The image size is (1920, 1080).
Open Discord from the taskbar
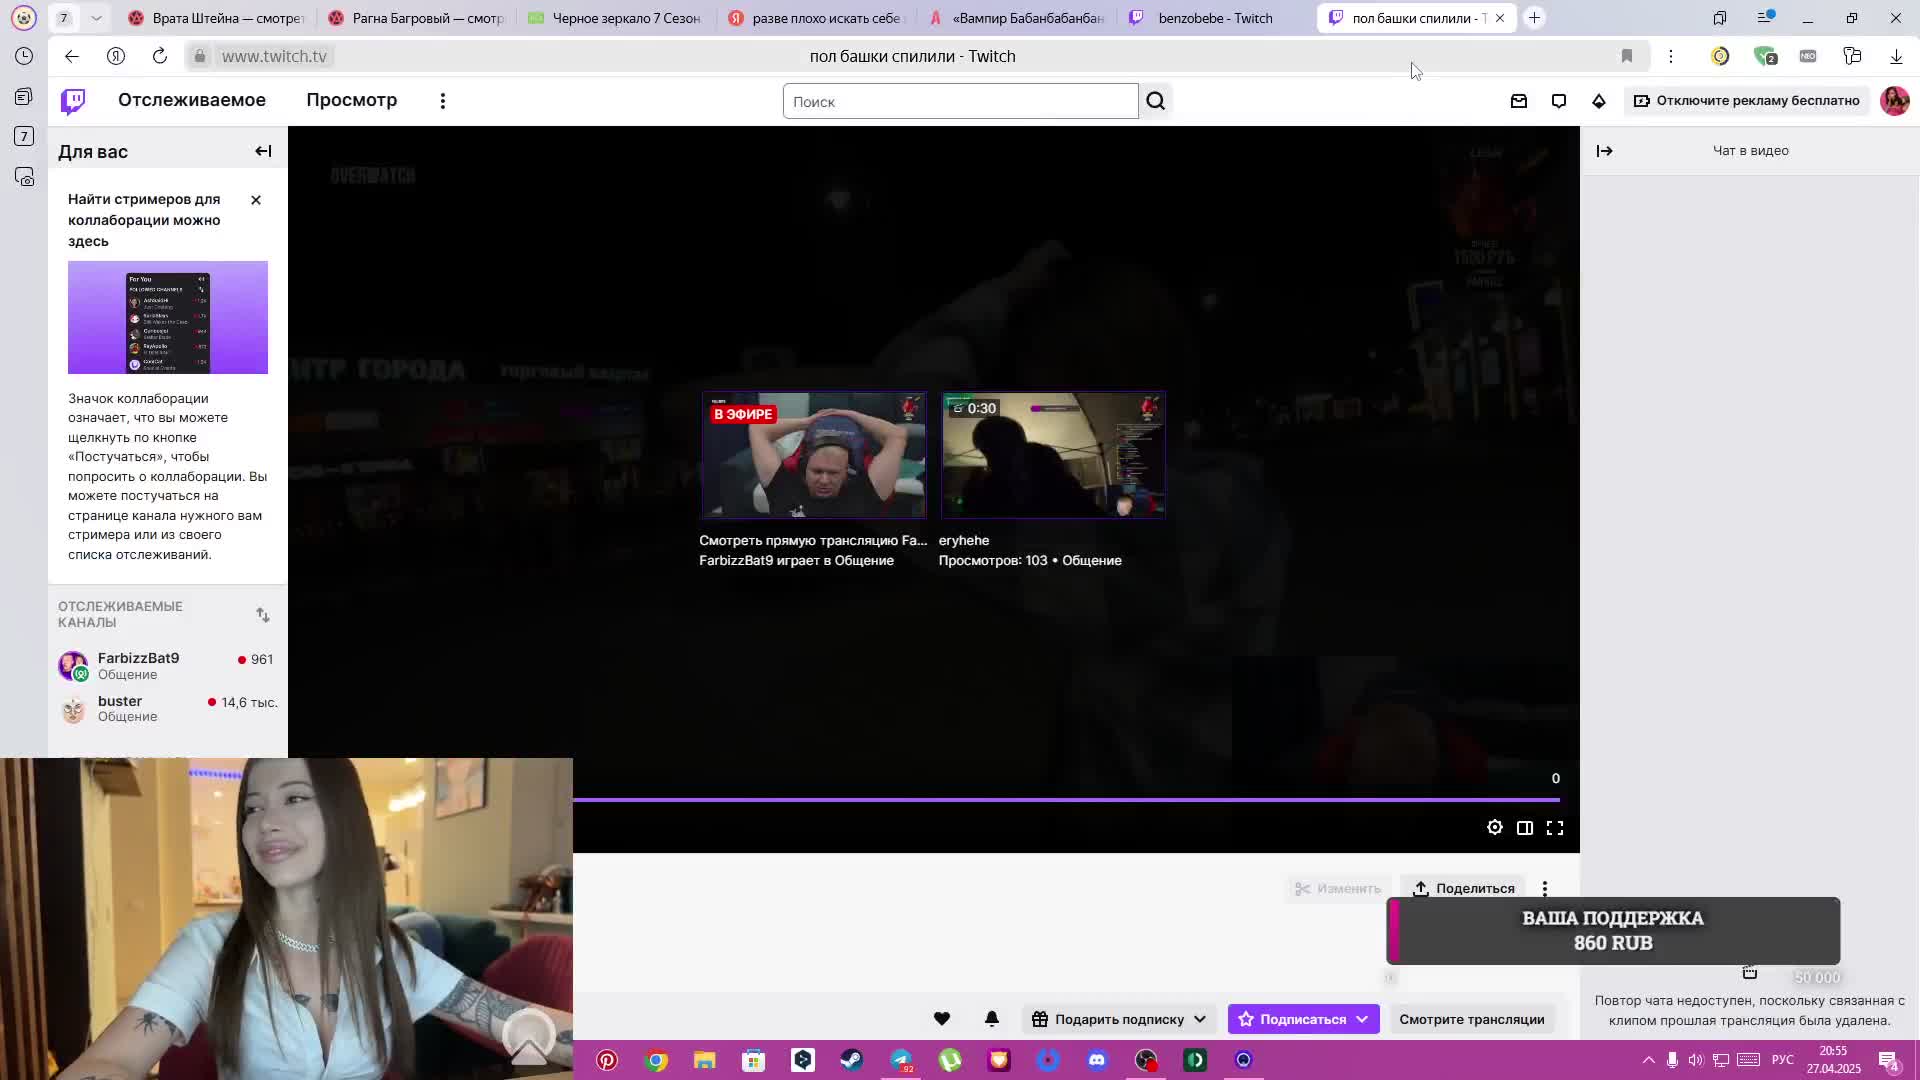click(x=1097, y=1060)
